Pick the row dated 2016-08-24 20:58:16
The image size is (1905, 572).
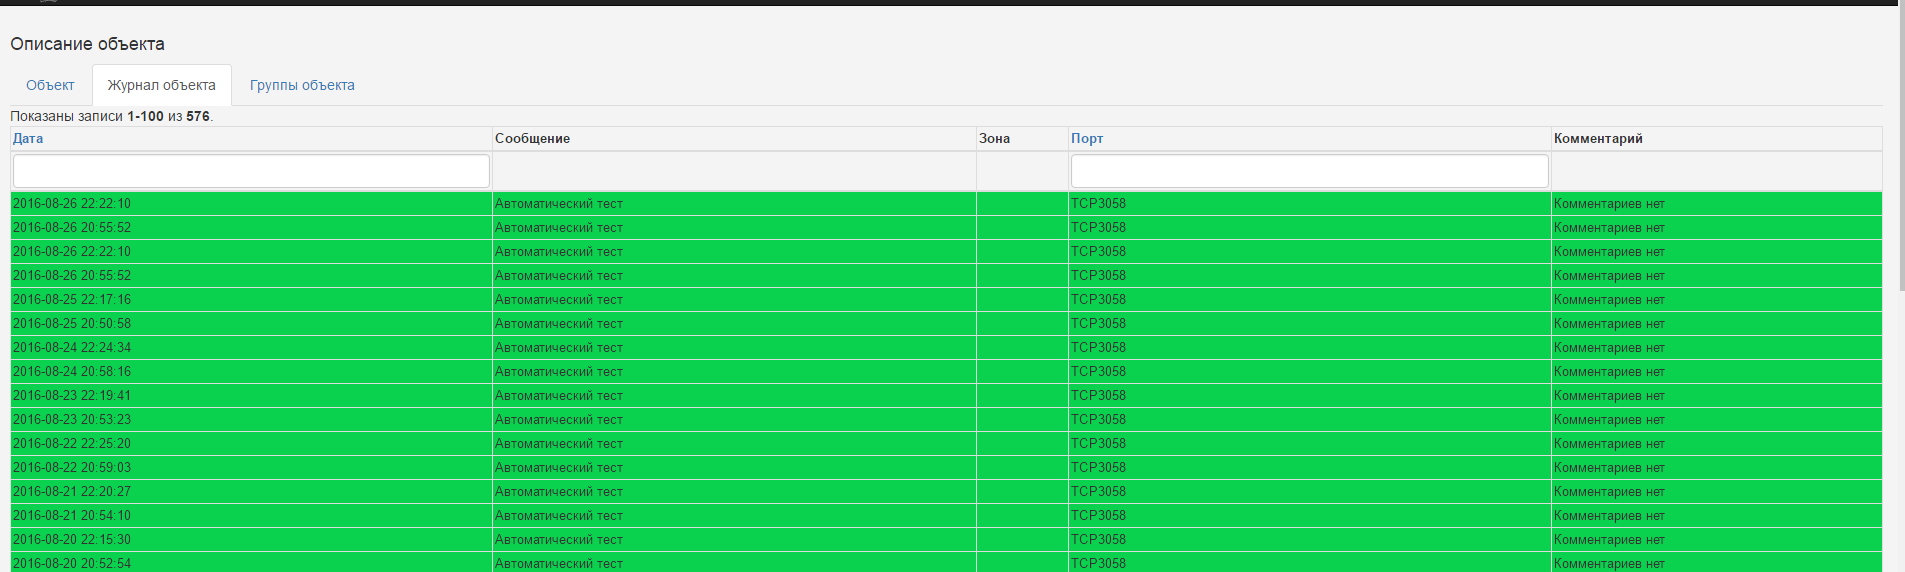pos(72,371)
